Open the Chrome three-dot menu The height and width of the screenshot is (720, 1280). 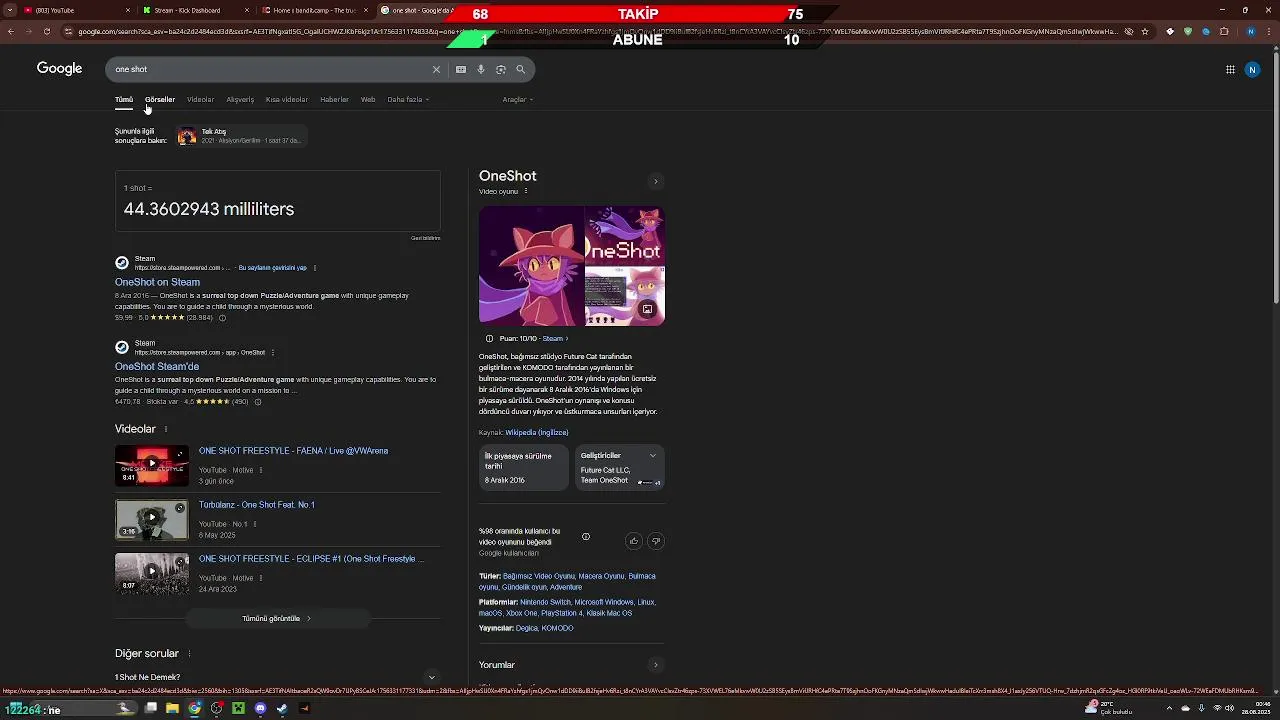pyautogui.click(x=1269, y=31)
